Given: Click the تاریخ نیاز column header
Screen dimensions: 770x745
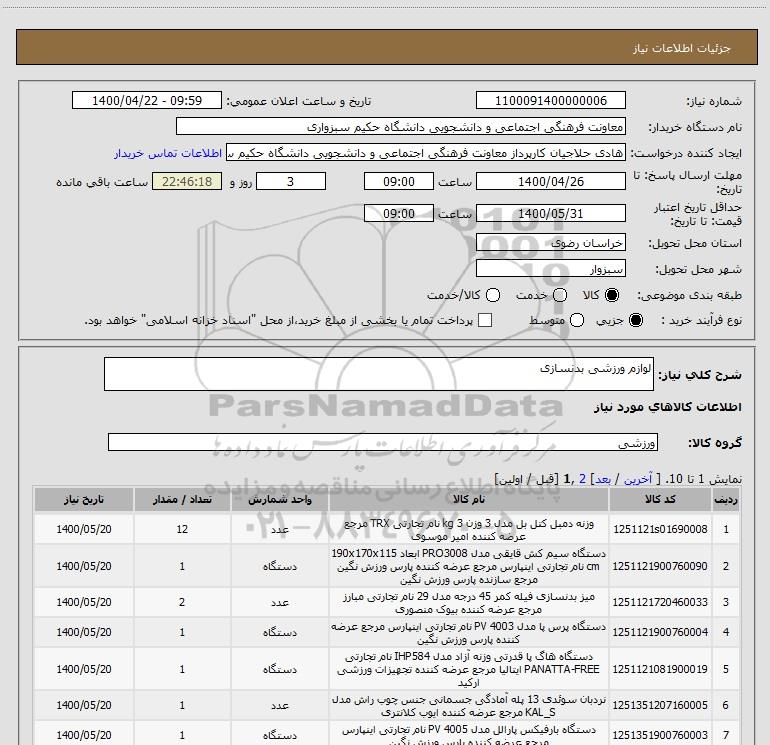Looking at the screenshot, I should click(83, 499).
